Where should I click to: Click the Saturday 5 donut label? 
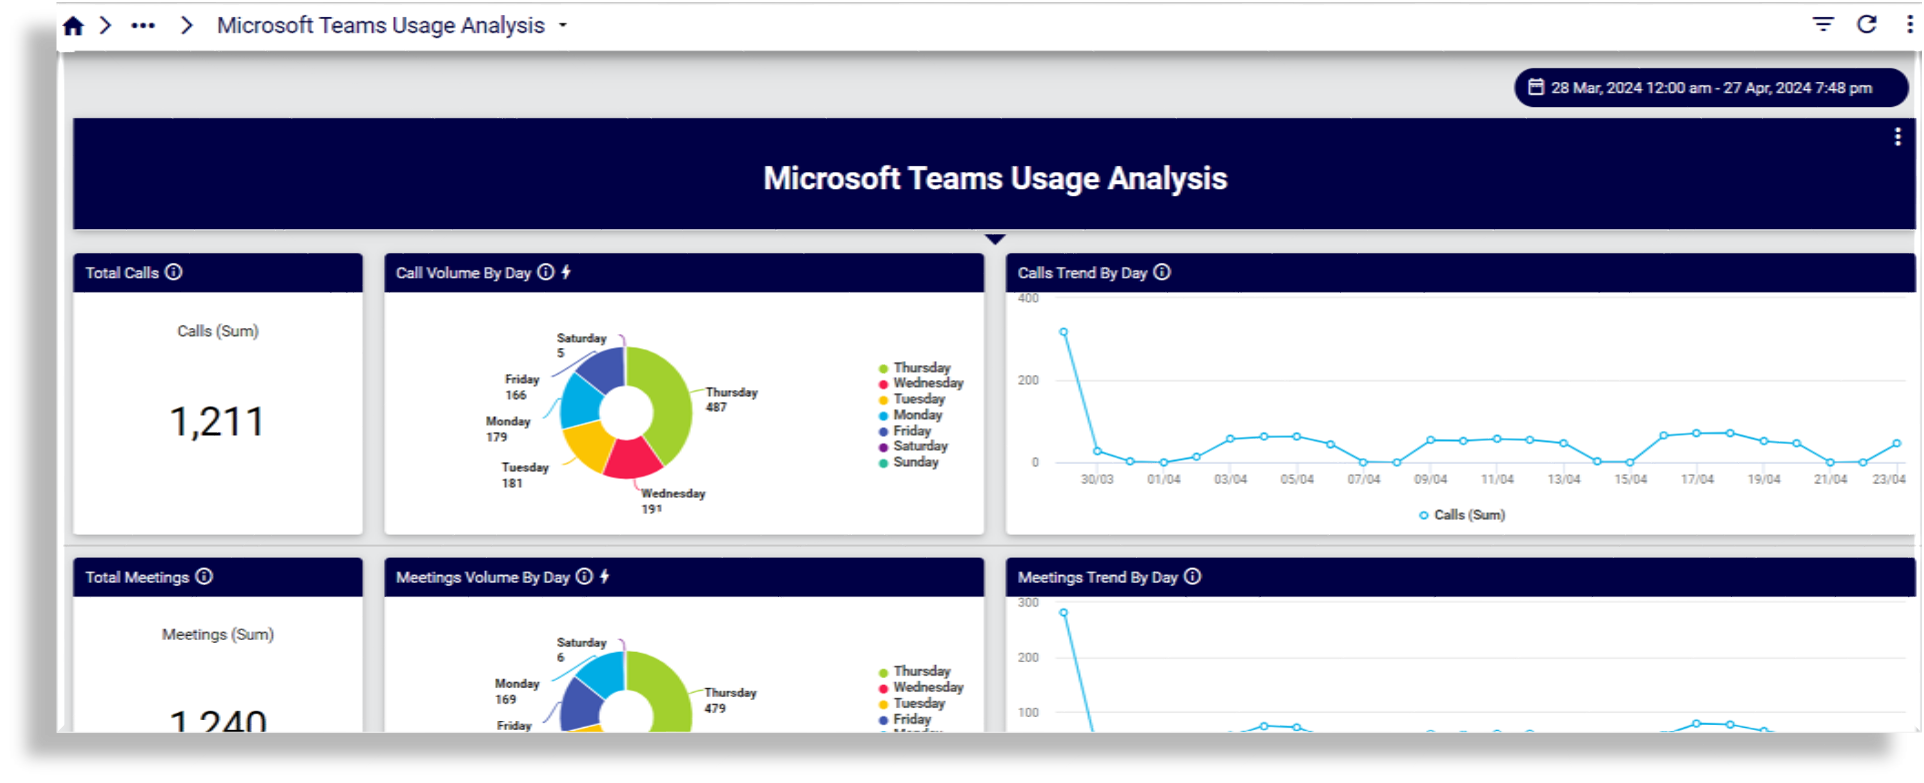tap(581, 345)
